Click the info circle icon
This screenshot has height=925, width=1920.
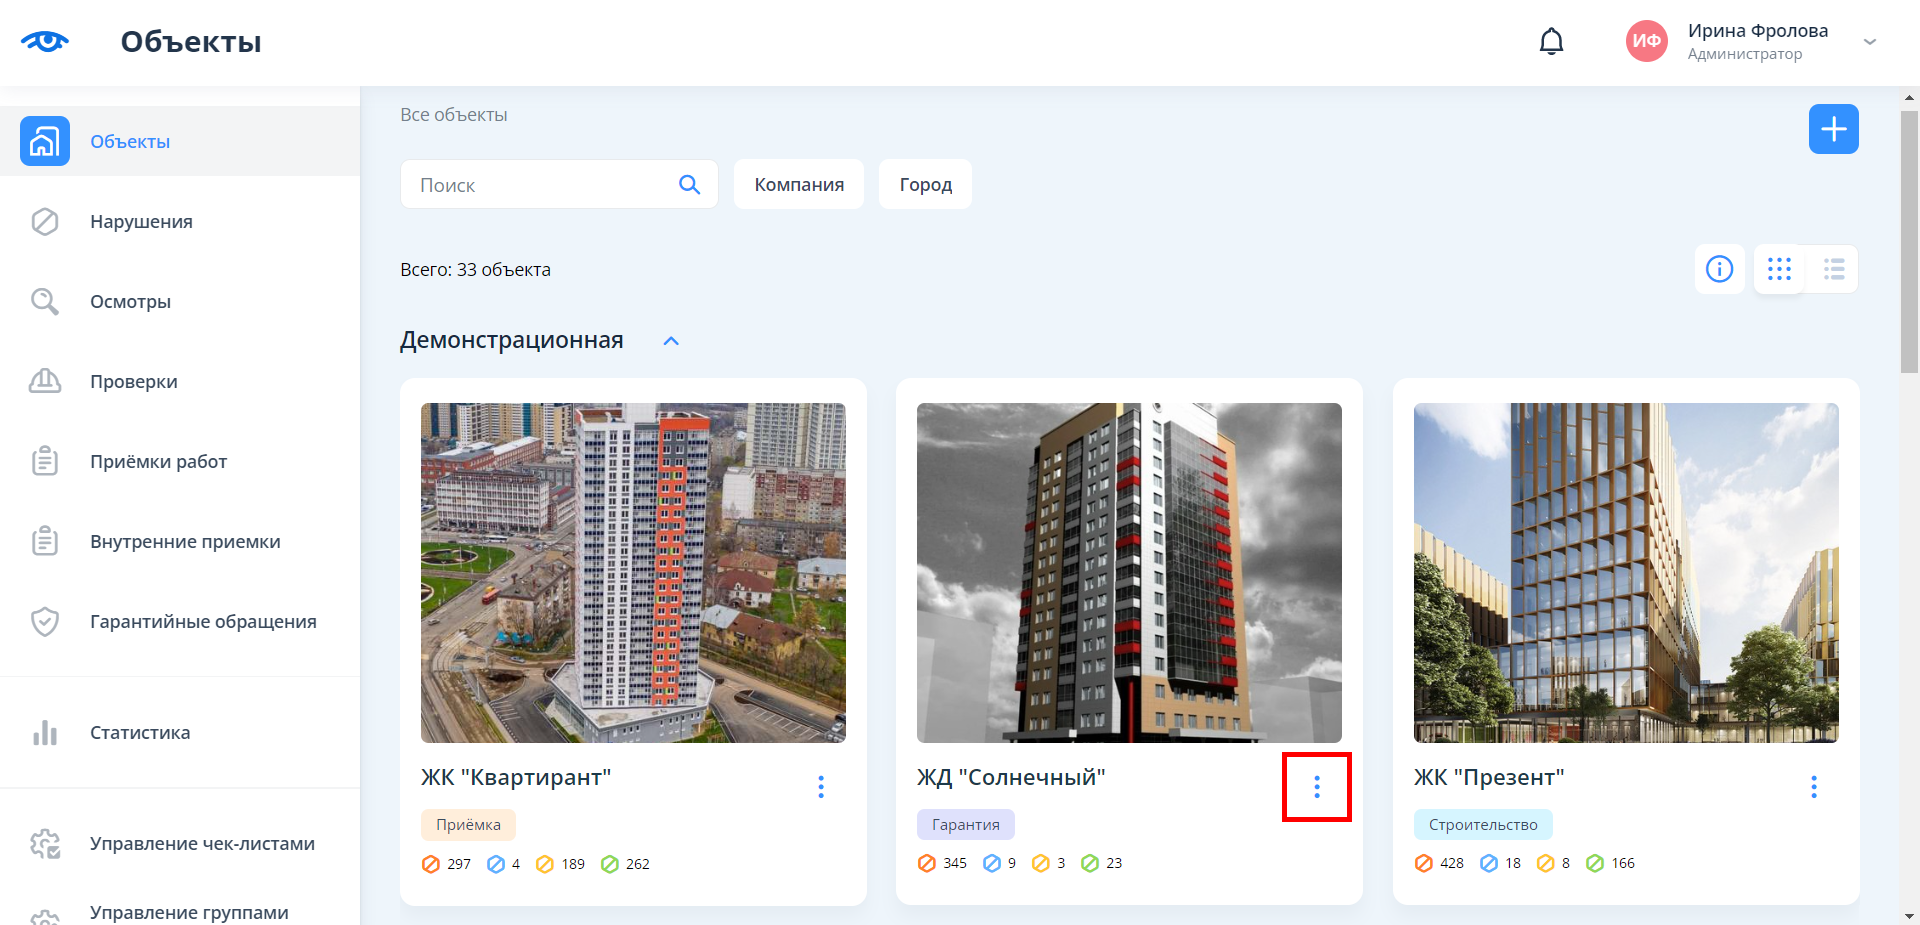tap(1719, 269)
